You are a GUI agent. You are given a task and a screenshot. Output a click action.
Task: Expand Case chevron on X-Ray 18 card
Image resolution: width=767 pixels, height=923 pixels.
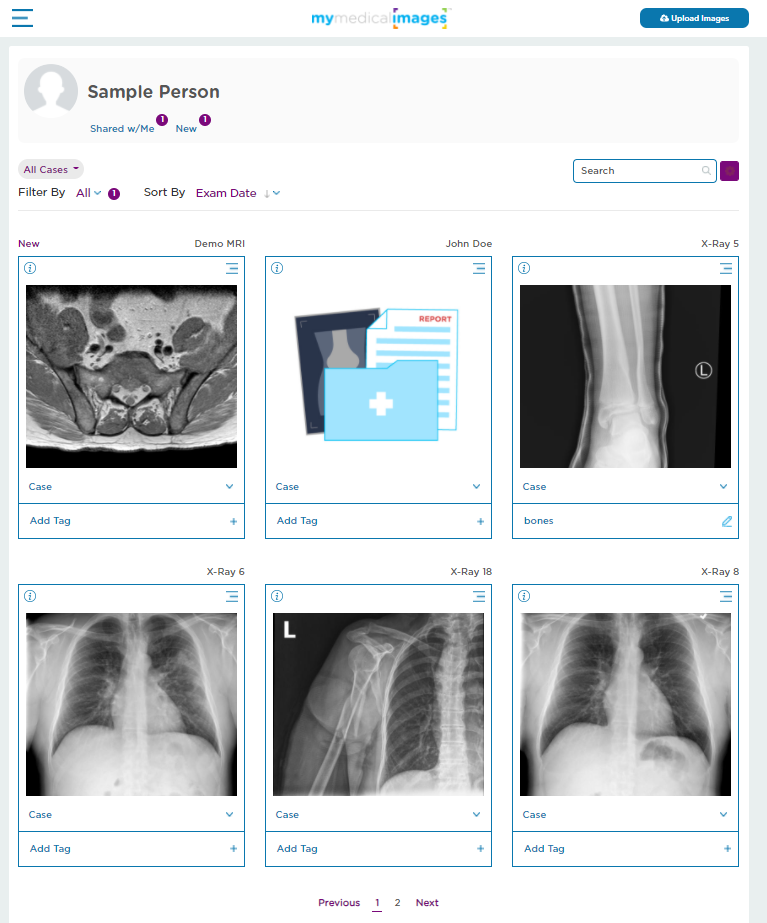pos(476,815)
